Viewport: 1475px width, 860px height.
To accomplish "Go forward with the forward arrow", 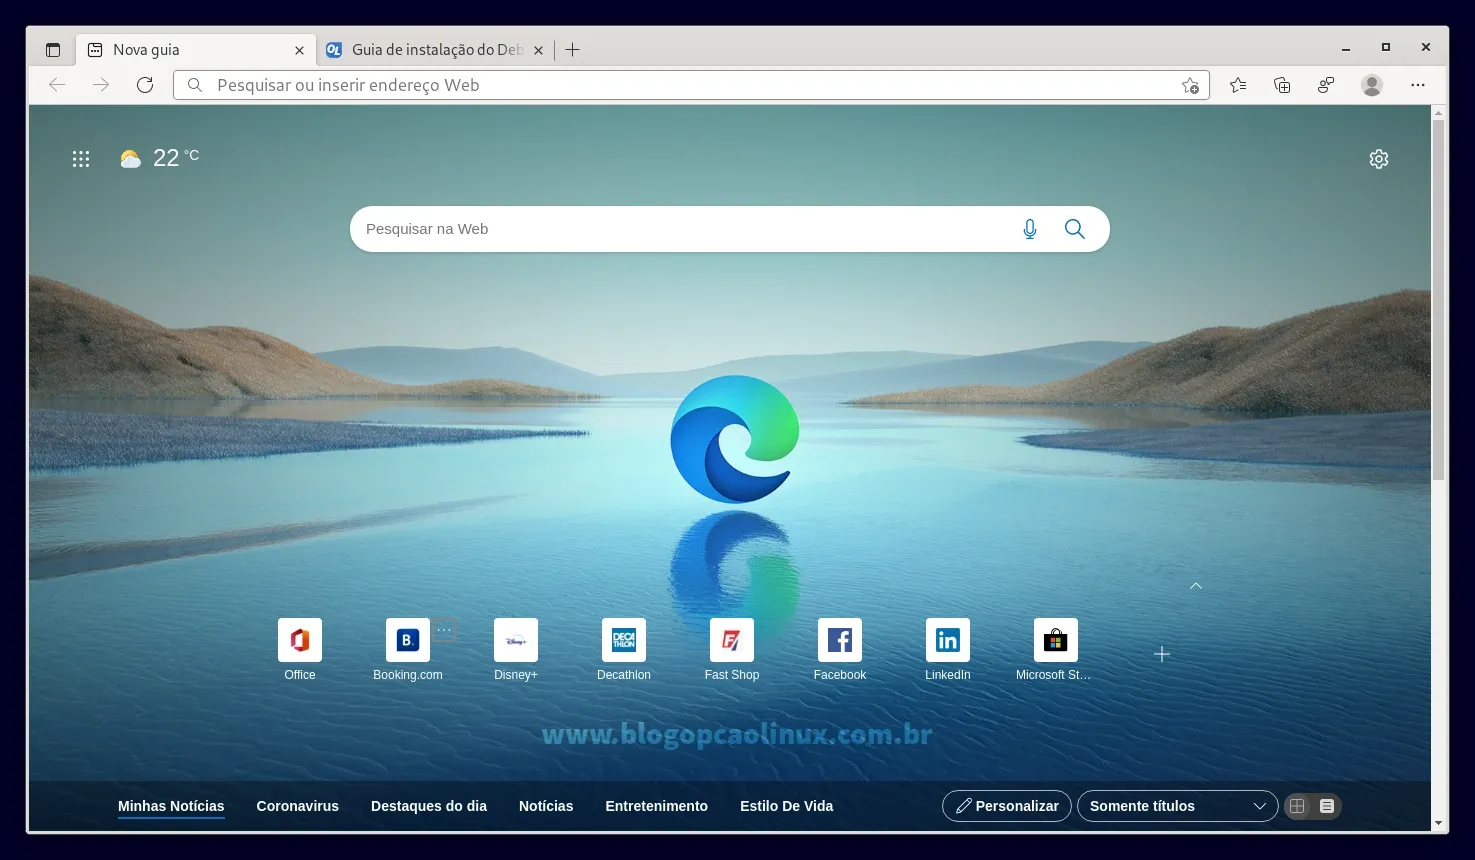I will point(101,85).
